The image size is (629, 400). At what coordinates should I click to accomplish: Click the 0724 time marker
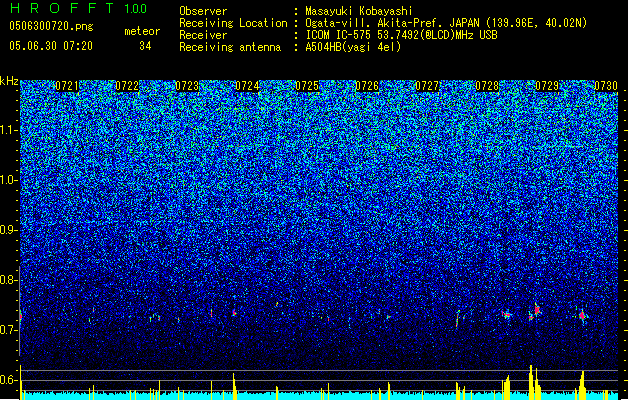[x=247, y=86]
